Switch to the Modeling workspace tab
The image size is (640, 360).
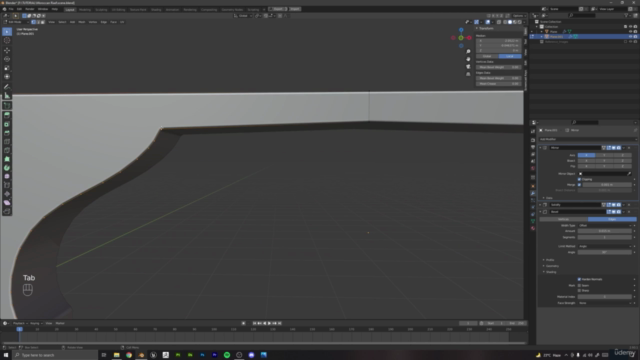coord(85,9)
